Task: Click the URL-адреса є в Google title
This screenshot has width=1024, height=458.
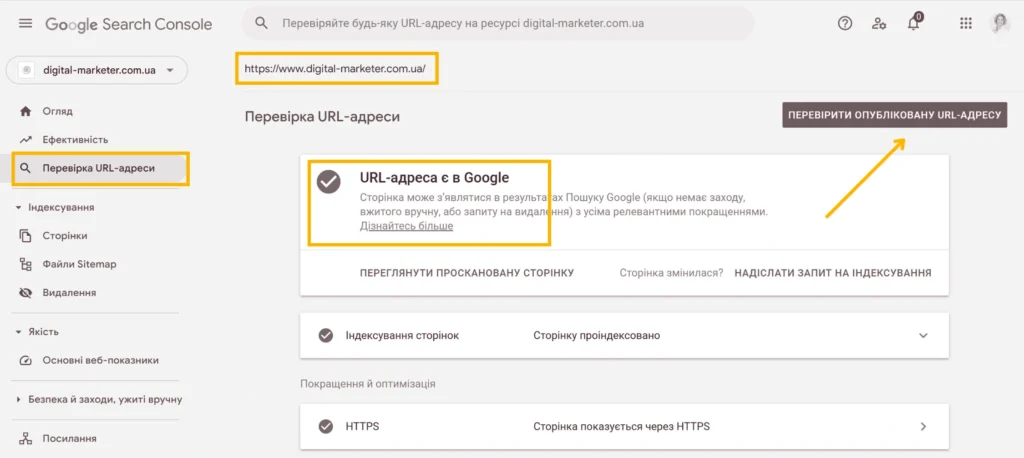Action: [x=434, y=177]
